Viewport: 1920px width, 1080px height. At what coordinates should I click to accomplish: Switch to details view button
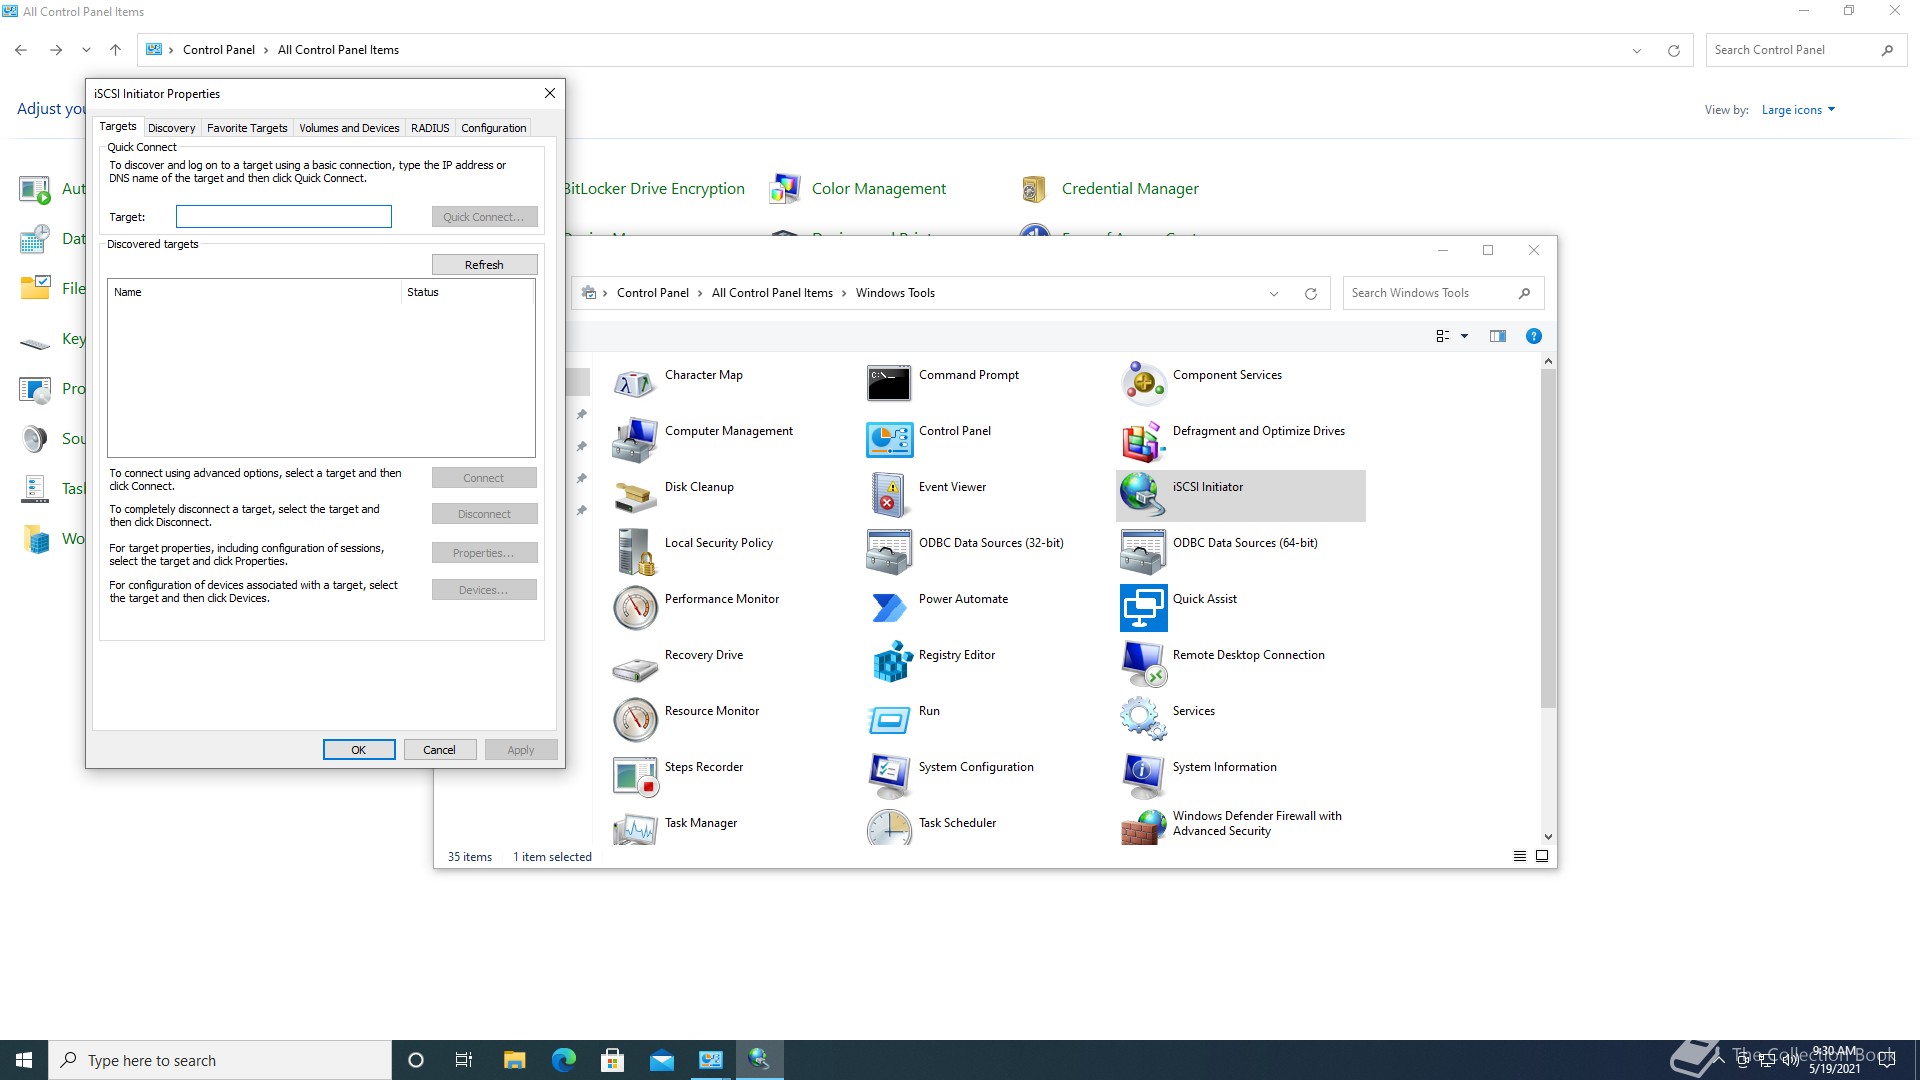pos(1520,856)
